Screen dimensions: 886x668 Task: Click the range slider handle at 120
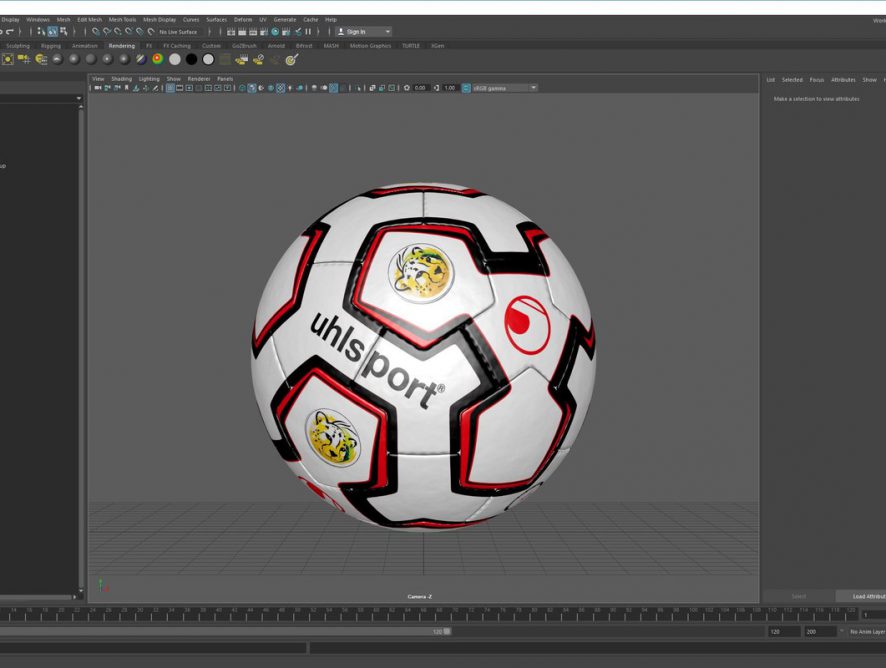pos(447,632)
